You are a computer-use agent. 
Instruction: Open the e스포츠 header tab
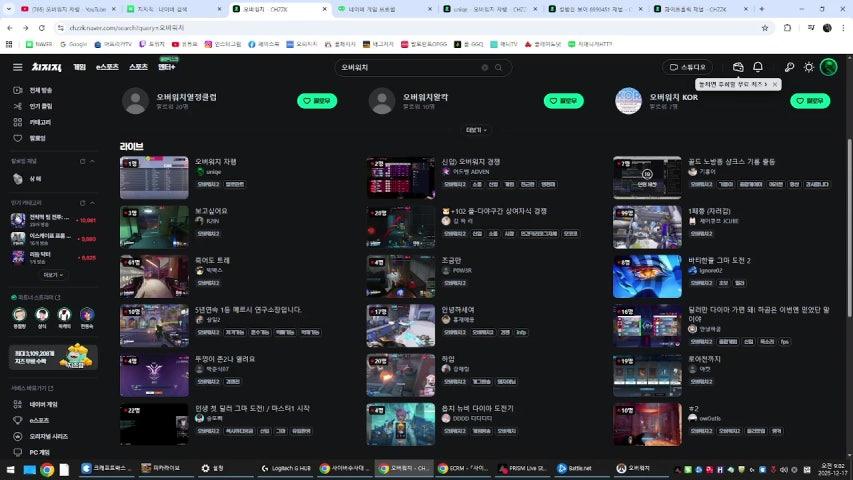pyautogui.click(x=107, y=67)
